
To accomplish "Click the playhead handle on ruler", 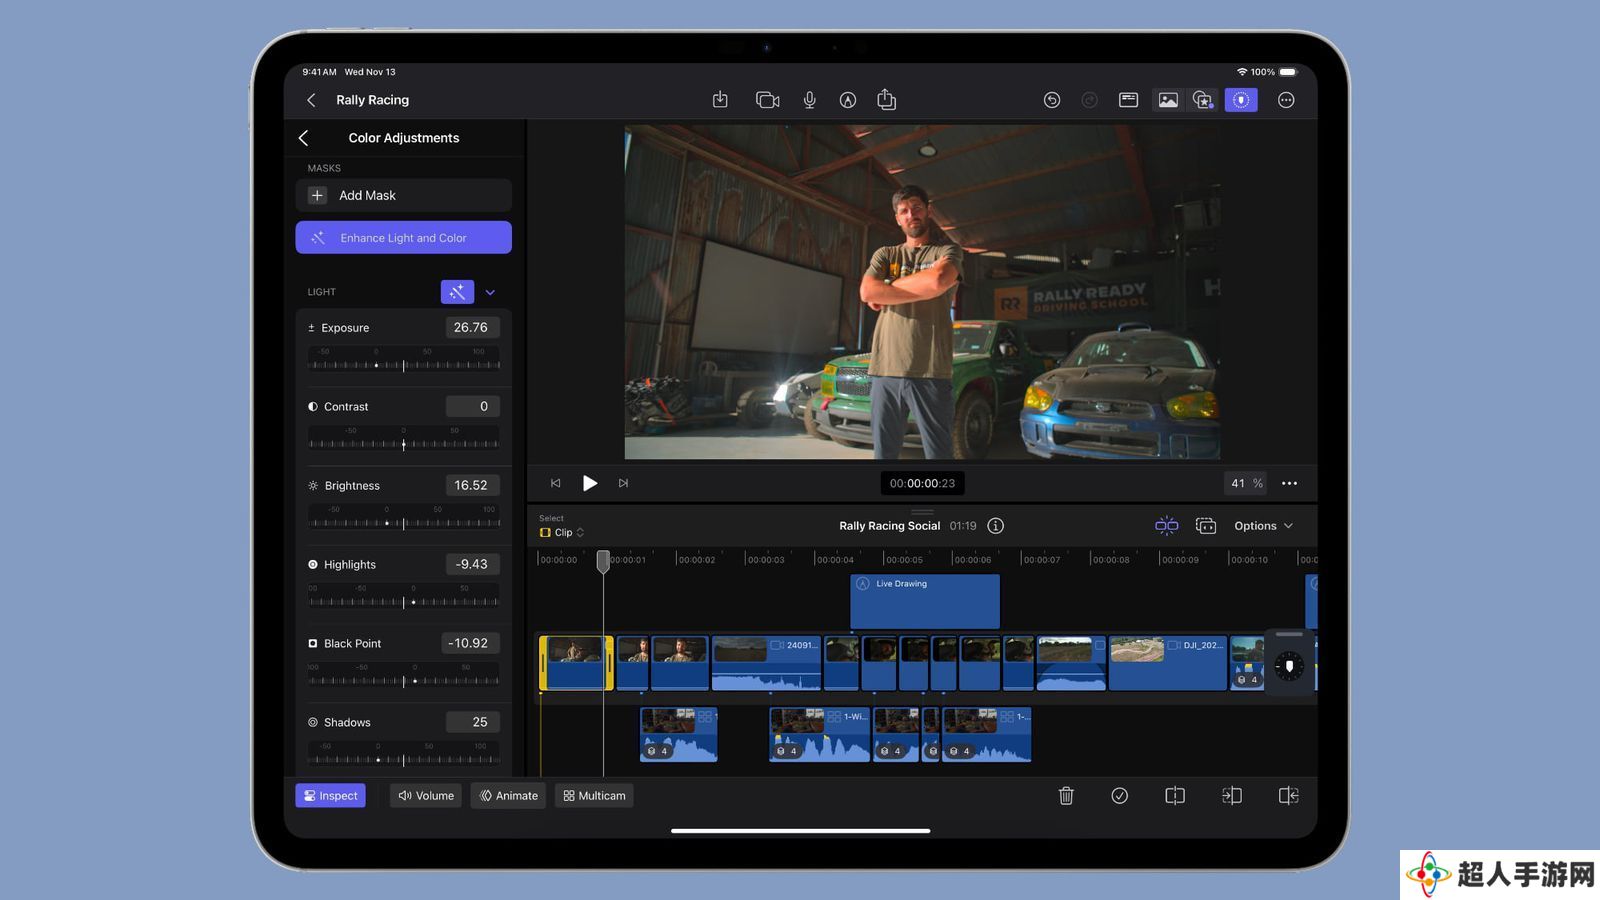I will pyautogui.click(x=603, y=561).
